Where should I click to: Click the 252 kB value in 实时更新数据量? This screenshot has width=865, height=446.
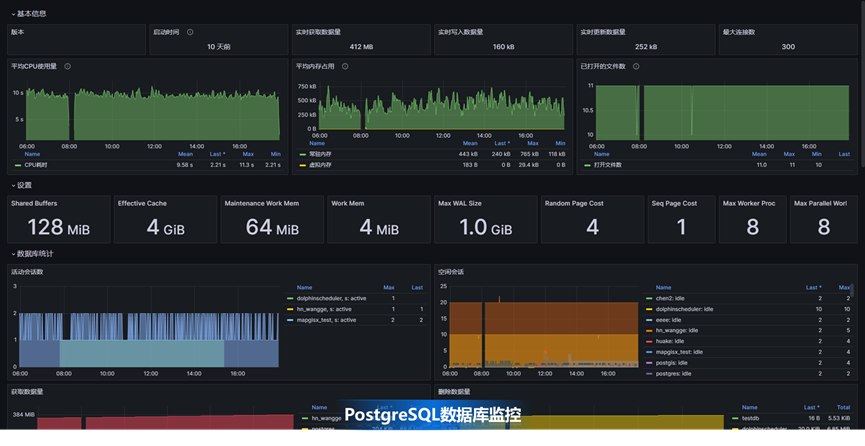point(646,47)
